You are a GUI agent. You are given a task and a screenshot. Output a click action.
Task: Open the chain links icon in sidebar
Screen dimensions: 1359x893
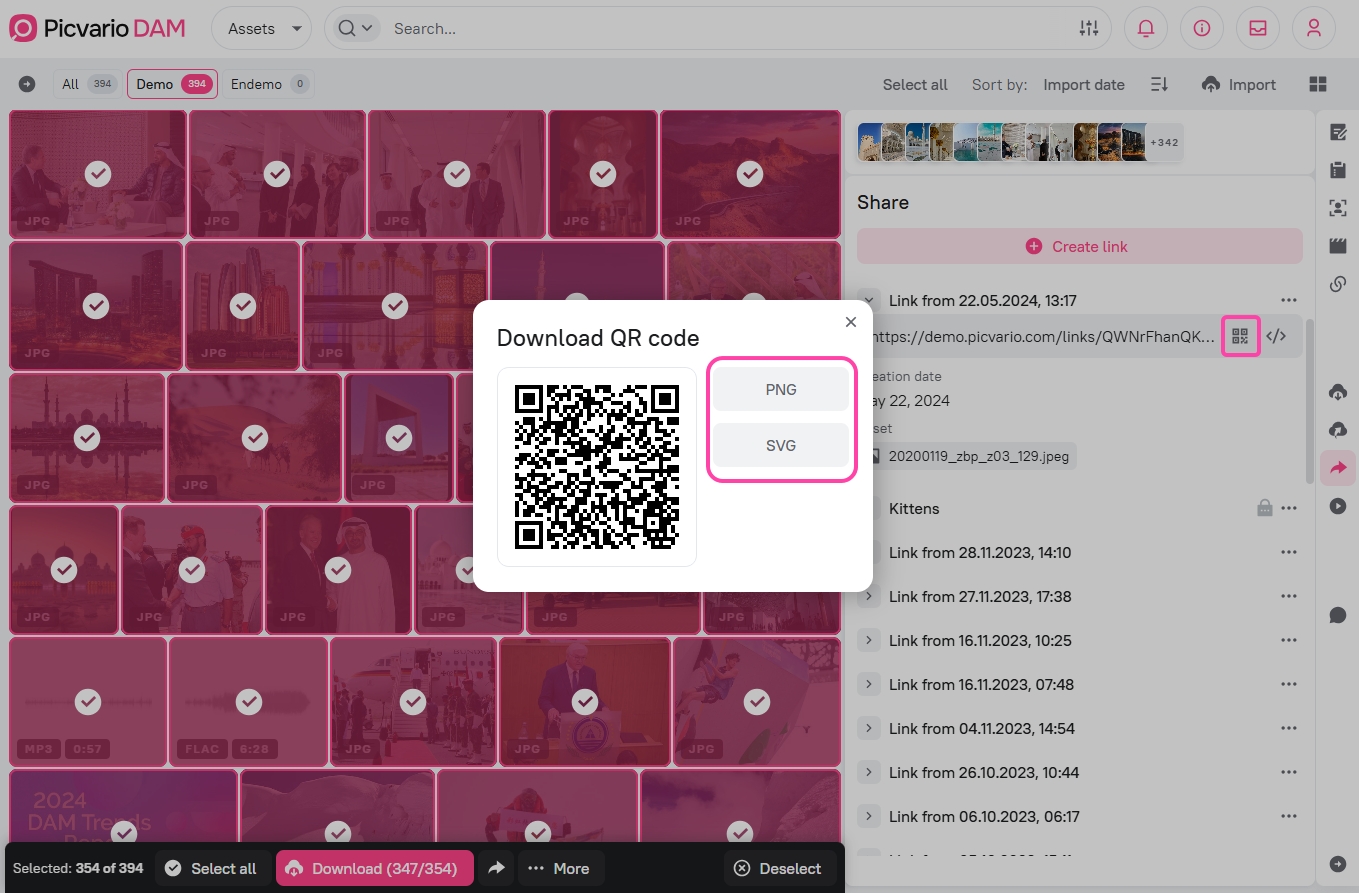[1338, 284]
